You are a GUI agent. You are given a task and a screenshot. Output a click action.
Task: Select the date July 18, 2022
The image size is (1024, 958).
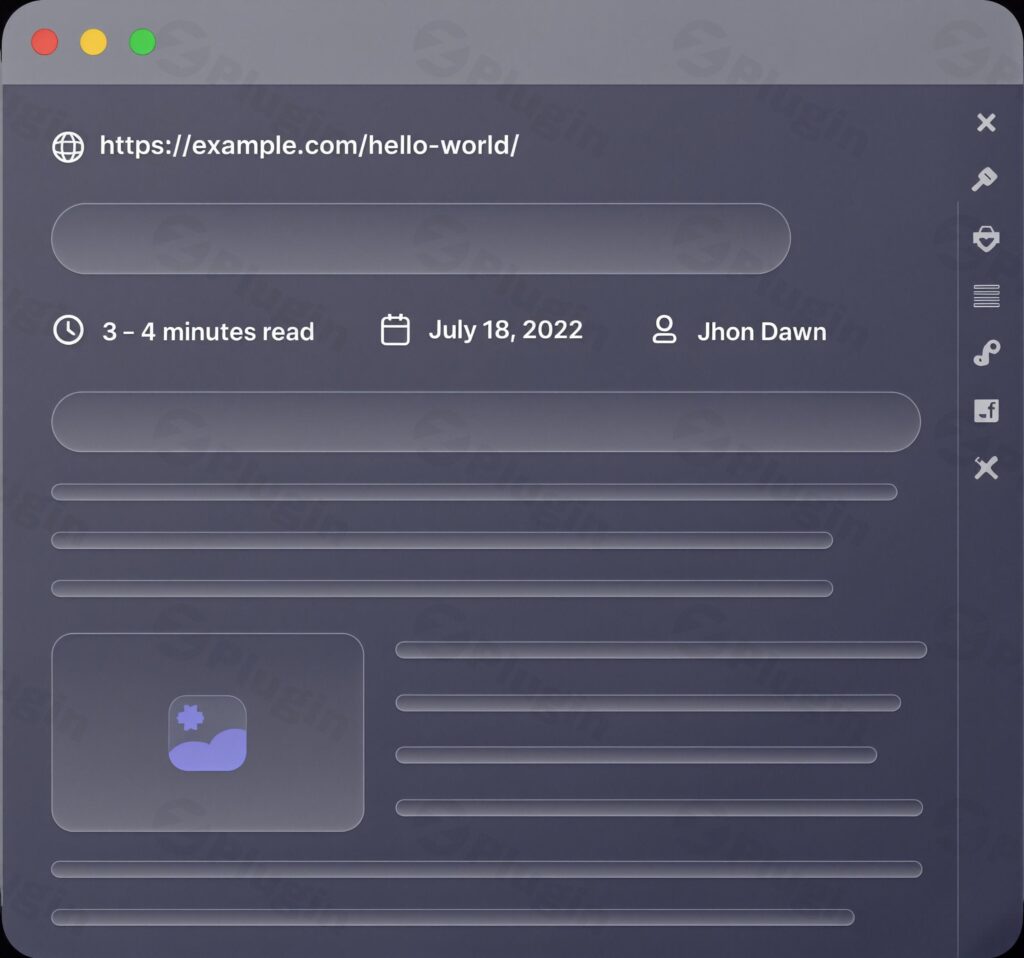pos(506,330)
